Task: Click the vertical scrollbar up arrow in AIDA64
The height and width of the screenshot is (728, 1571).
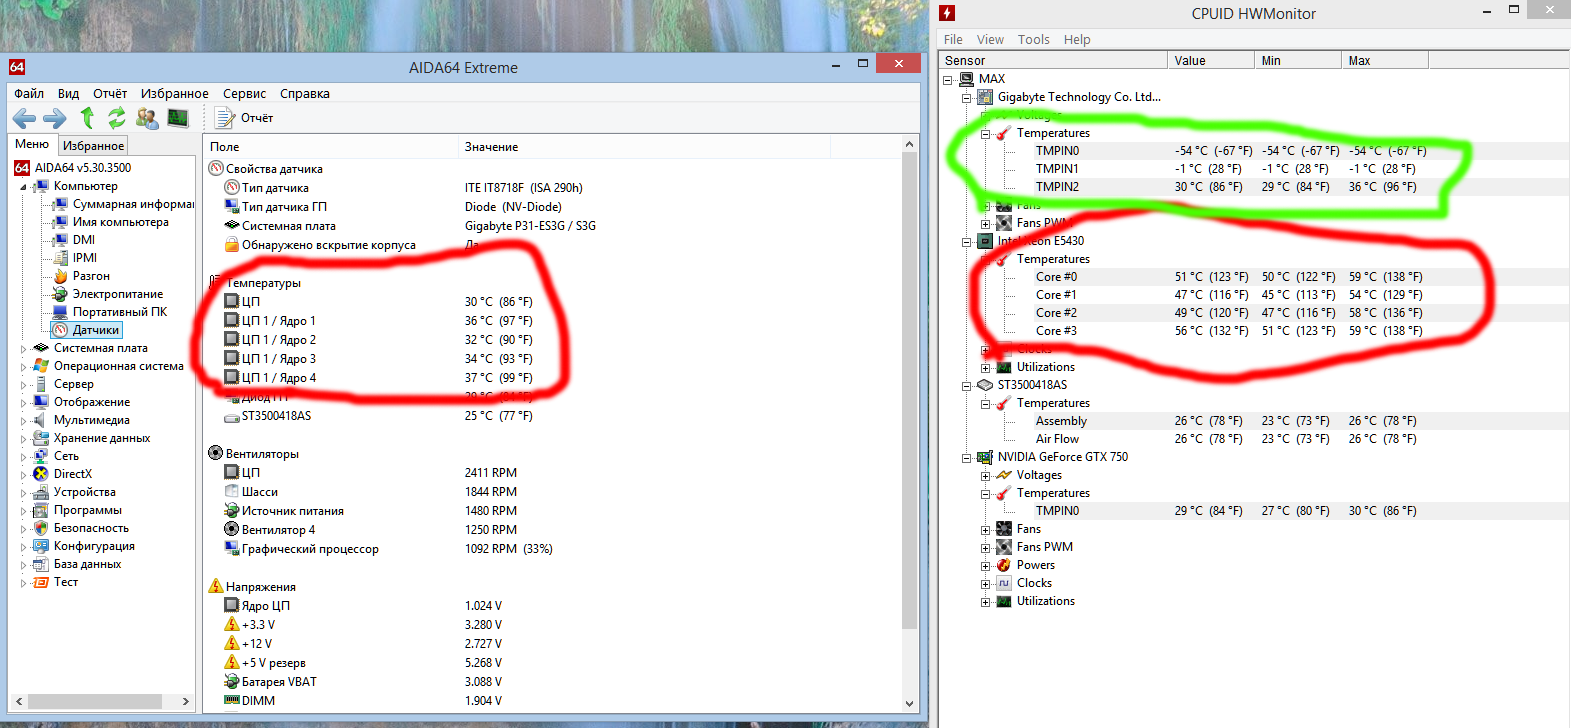Action: 909,145
